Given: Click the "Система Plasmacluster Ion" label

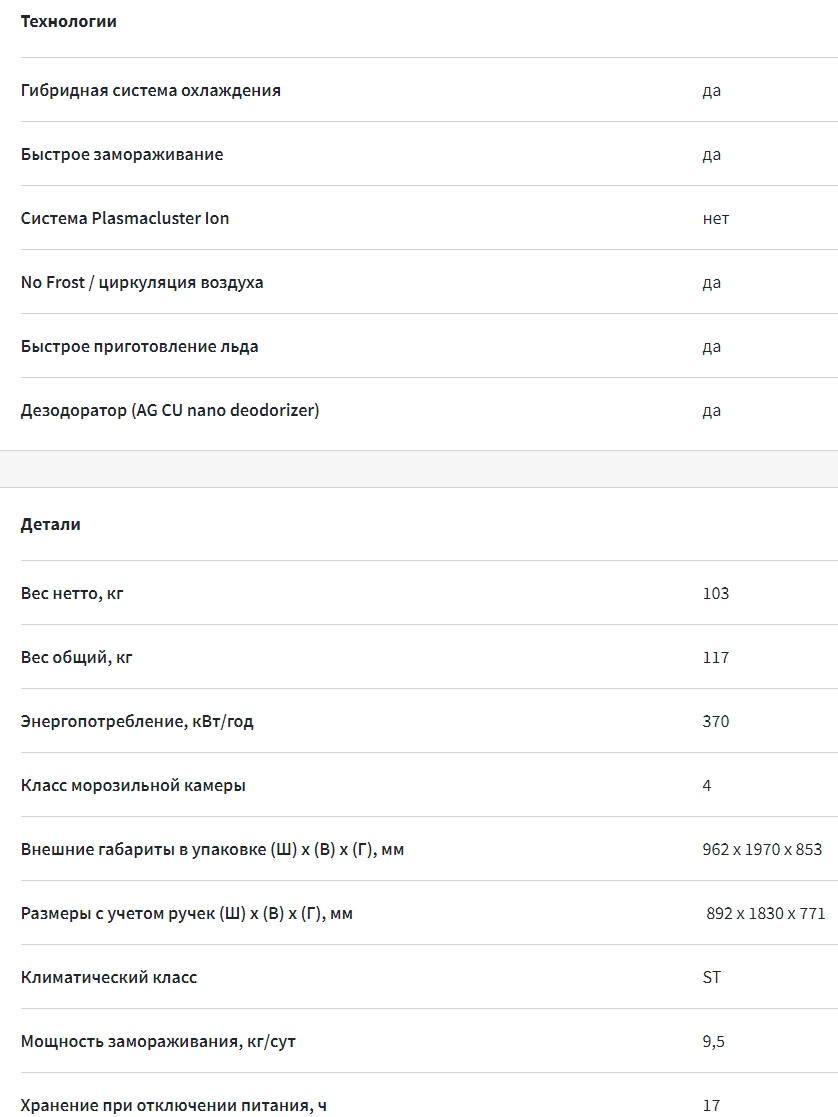Looking at the screenshot, I should click(124, 218).
